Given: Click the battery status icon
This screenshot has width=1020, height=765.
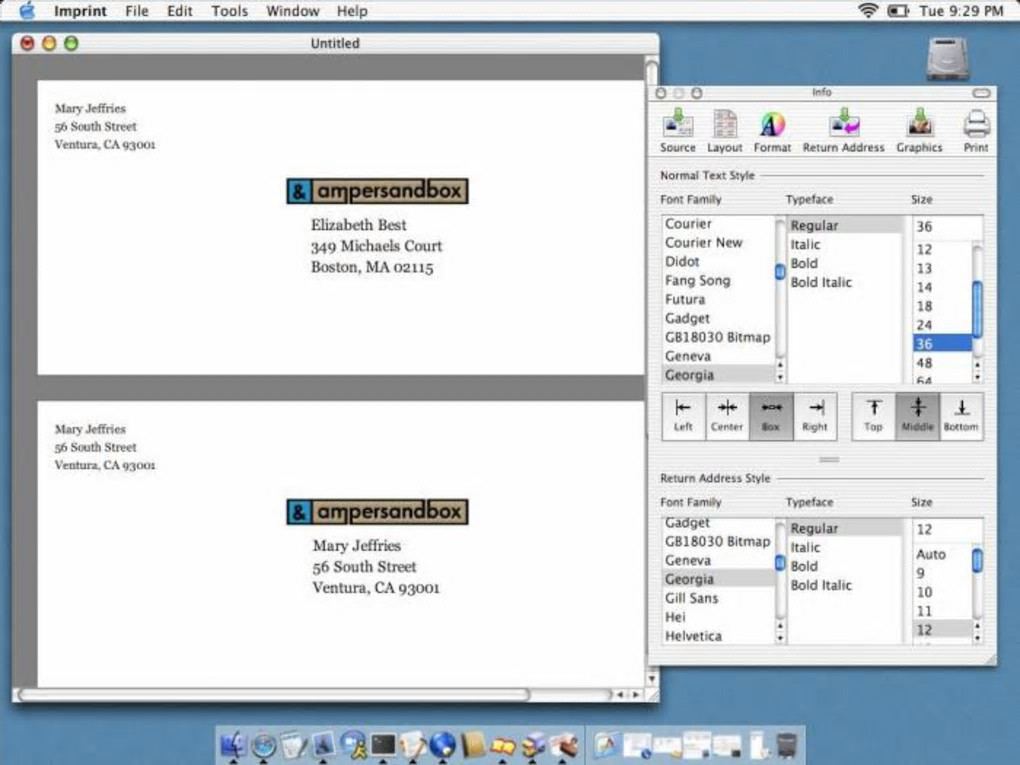Looking at the screenshot, I should [x=898, y=11].
